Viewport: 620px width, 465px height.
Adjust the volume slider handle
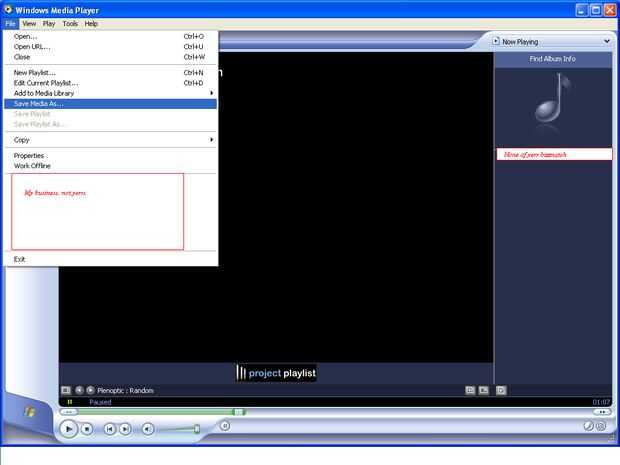197,429
